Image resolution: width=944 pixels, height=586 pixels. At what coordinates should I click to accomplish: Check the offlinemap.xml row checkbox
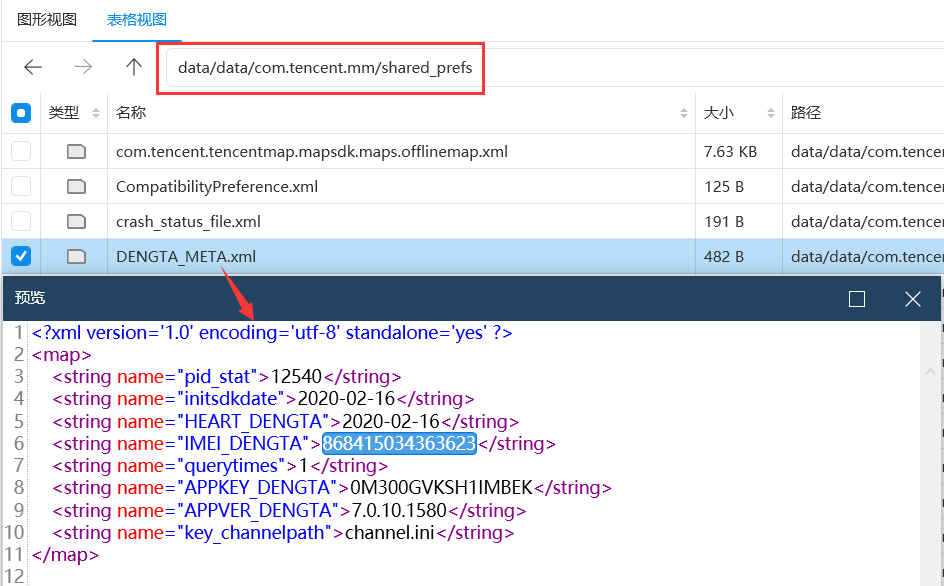(21, 151)
